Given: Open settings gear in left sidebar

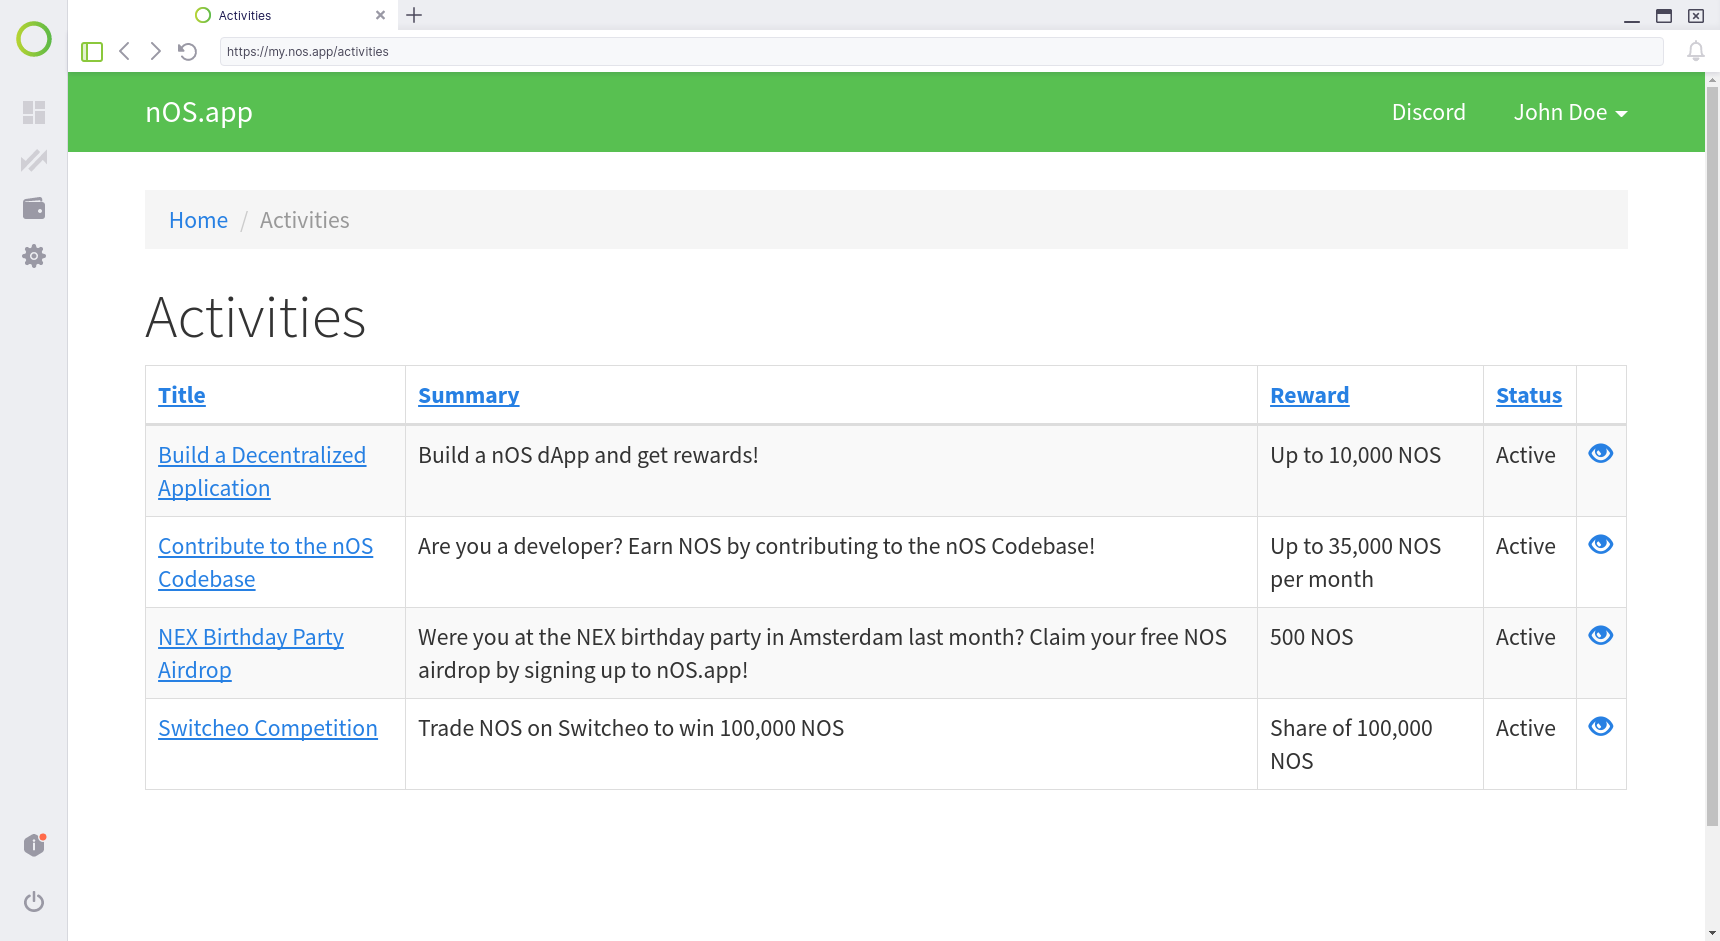Looking at the screenshot, I should point(34,256).
